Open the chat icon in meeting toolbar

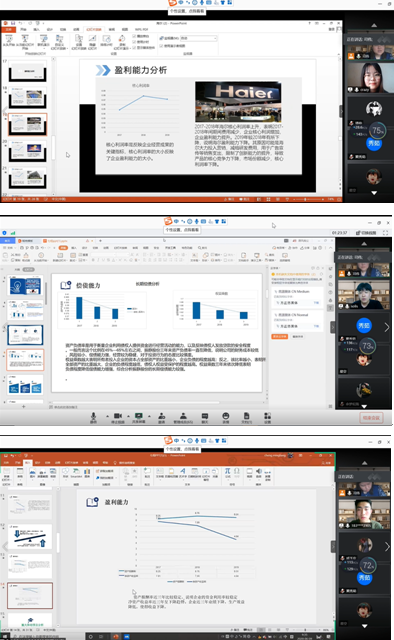point(205,416)
